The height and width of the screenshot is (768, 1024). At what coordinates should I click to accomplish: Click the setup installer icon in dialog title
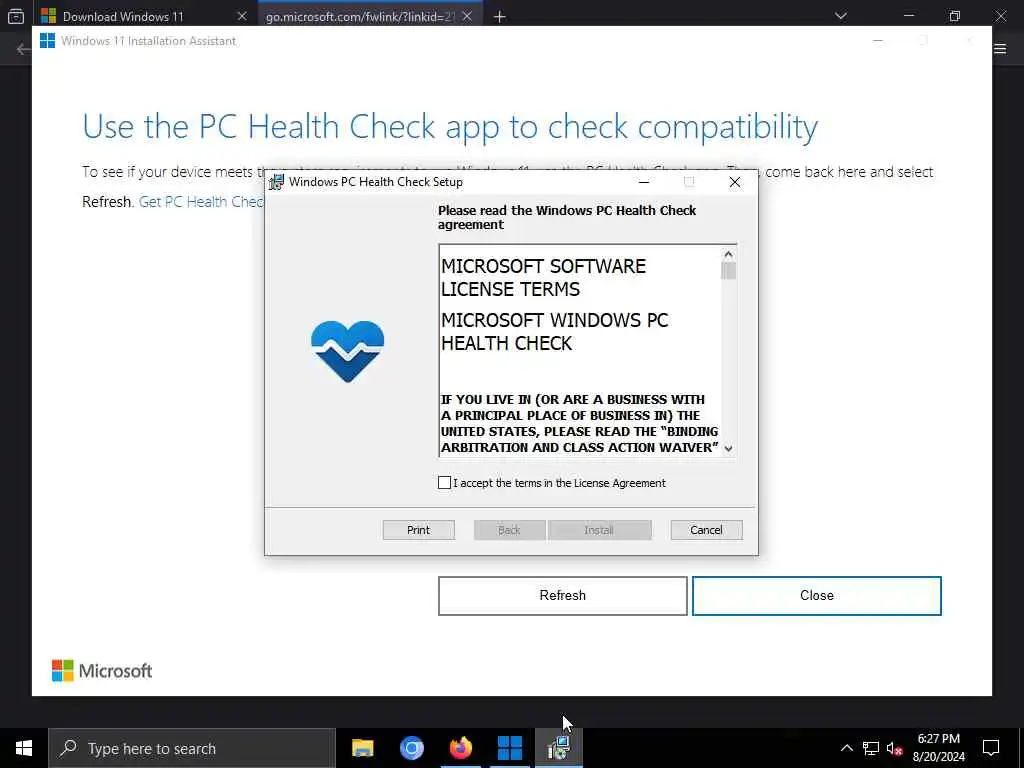[276, 182]
